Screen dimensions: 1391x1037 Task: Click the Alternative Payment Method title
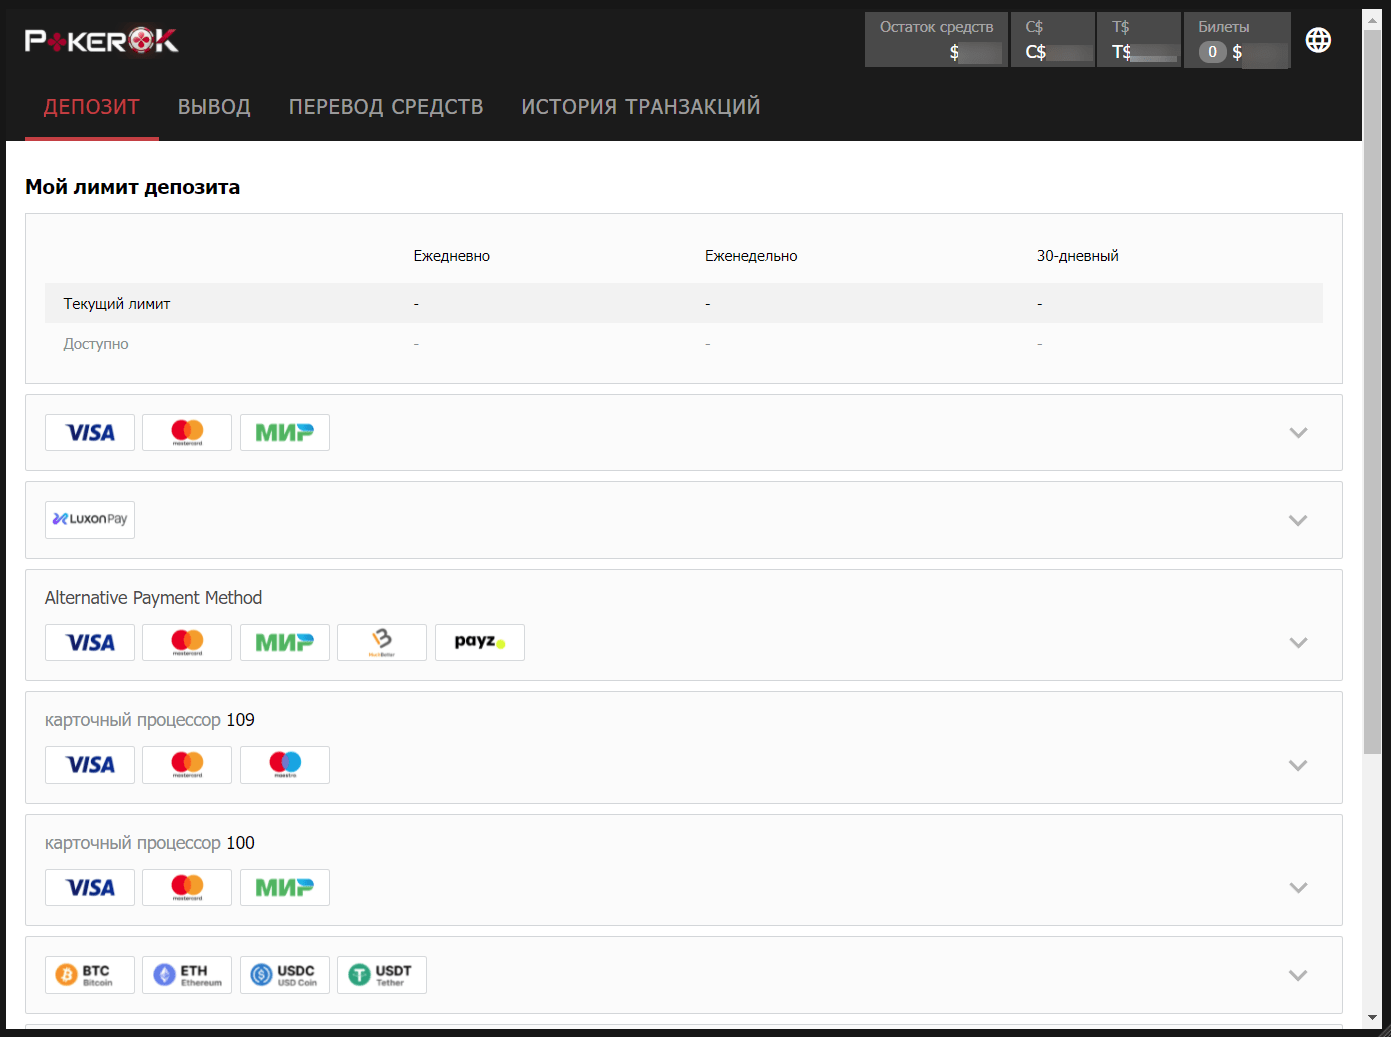point(153,598)
